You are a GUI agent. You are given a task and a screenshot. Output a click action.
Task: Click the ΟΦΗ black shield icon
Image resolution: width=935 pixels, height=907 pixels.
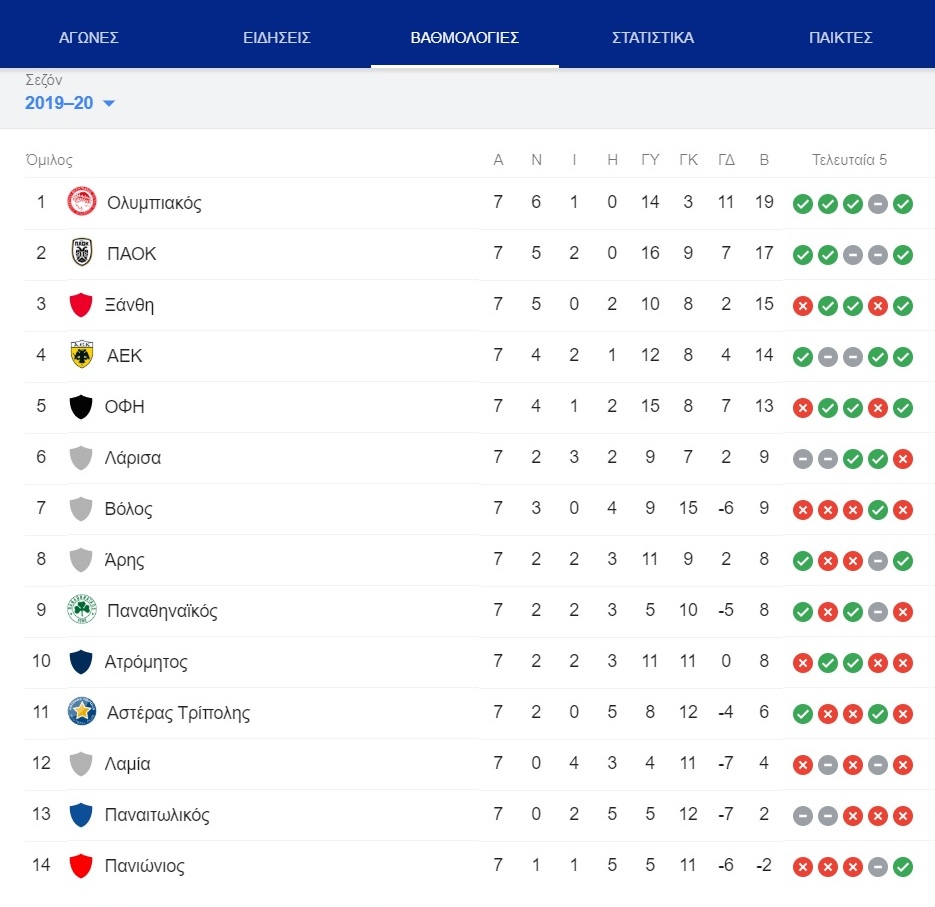click(x=81, y=406)
